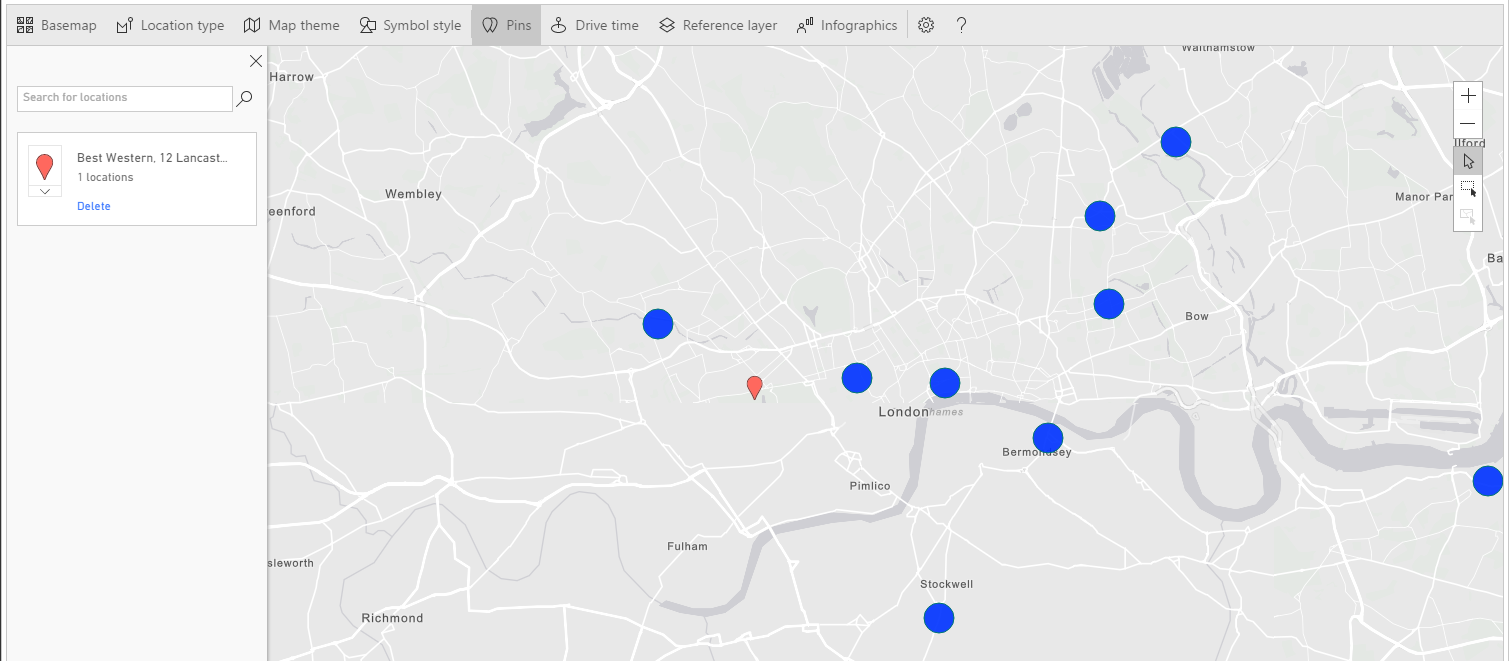Select the rectangle selection tool
Viewport: 1509px width, 661px height.
[1468, 188]
